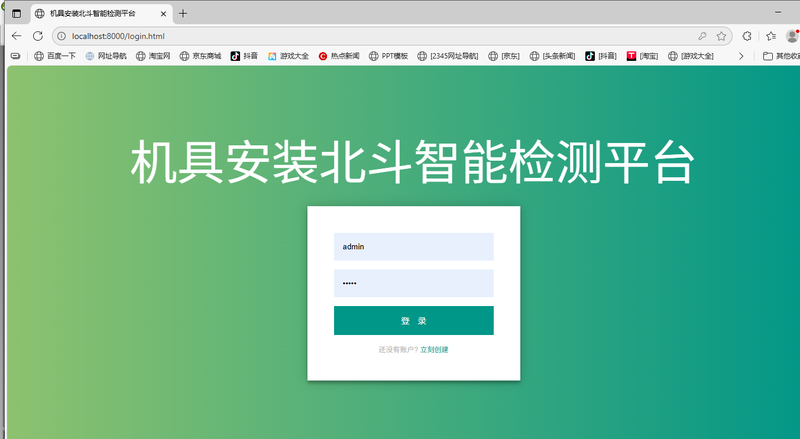This screenshot has height=439, width=800.
Task: Open the [游戏大全] bracketed bookmark
Action: (691, 56)
